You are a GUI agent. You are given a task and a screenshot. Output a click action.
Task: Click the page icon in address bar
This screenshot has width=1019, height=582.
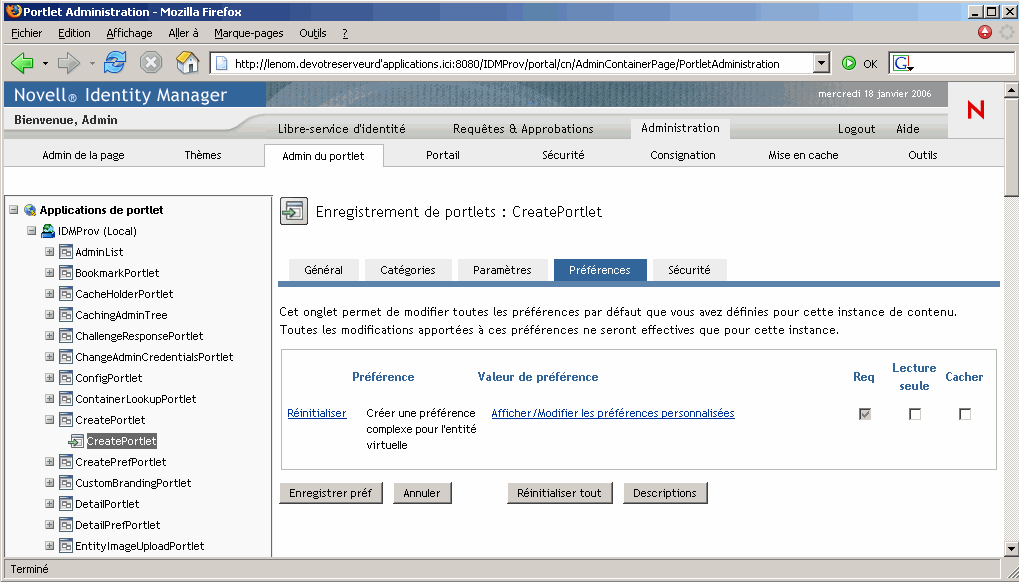pyautogui.click(x=222, y=64)
